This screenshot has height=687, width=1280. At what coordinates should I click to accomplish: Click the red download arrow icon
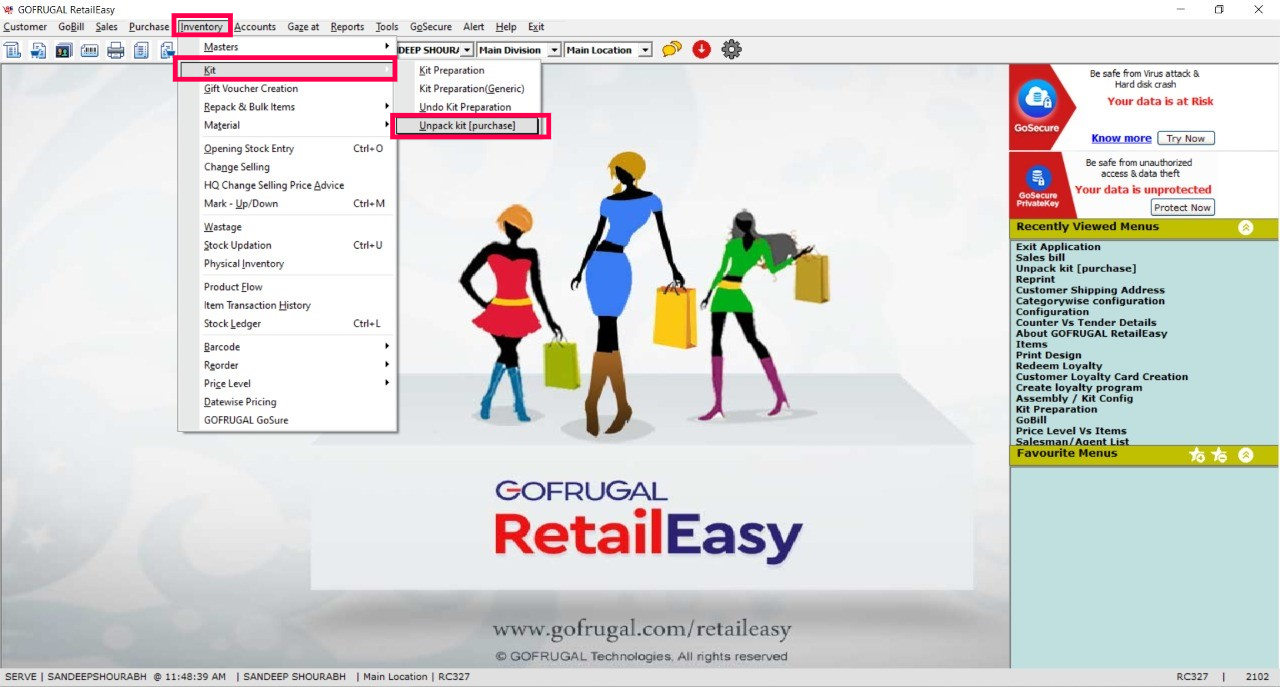coord(701,49)
